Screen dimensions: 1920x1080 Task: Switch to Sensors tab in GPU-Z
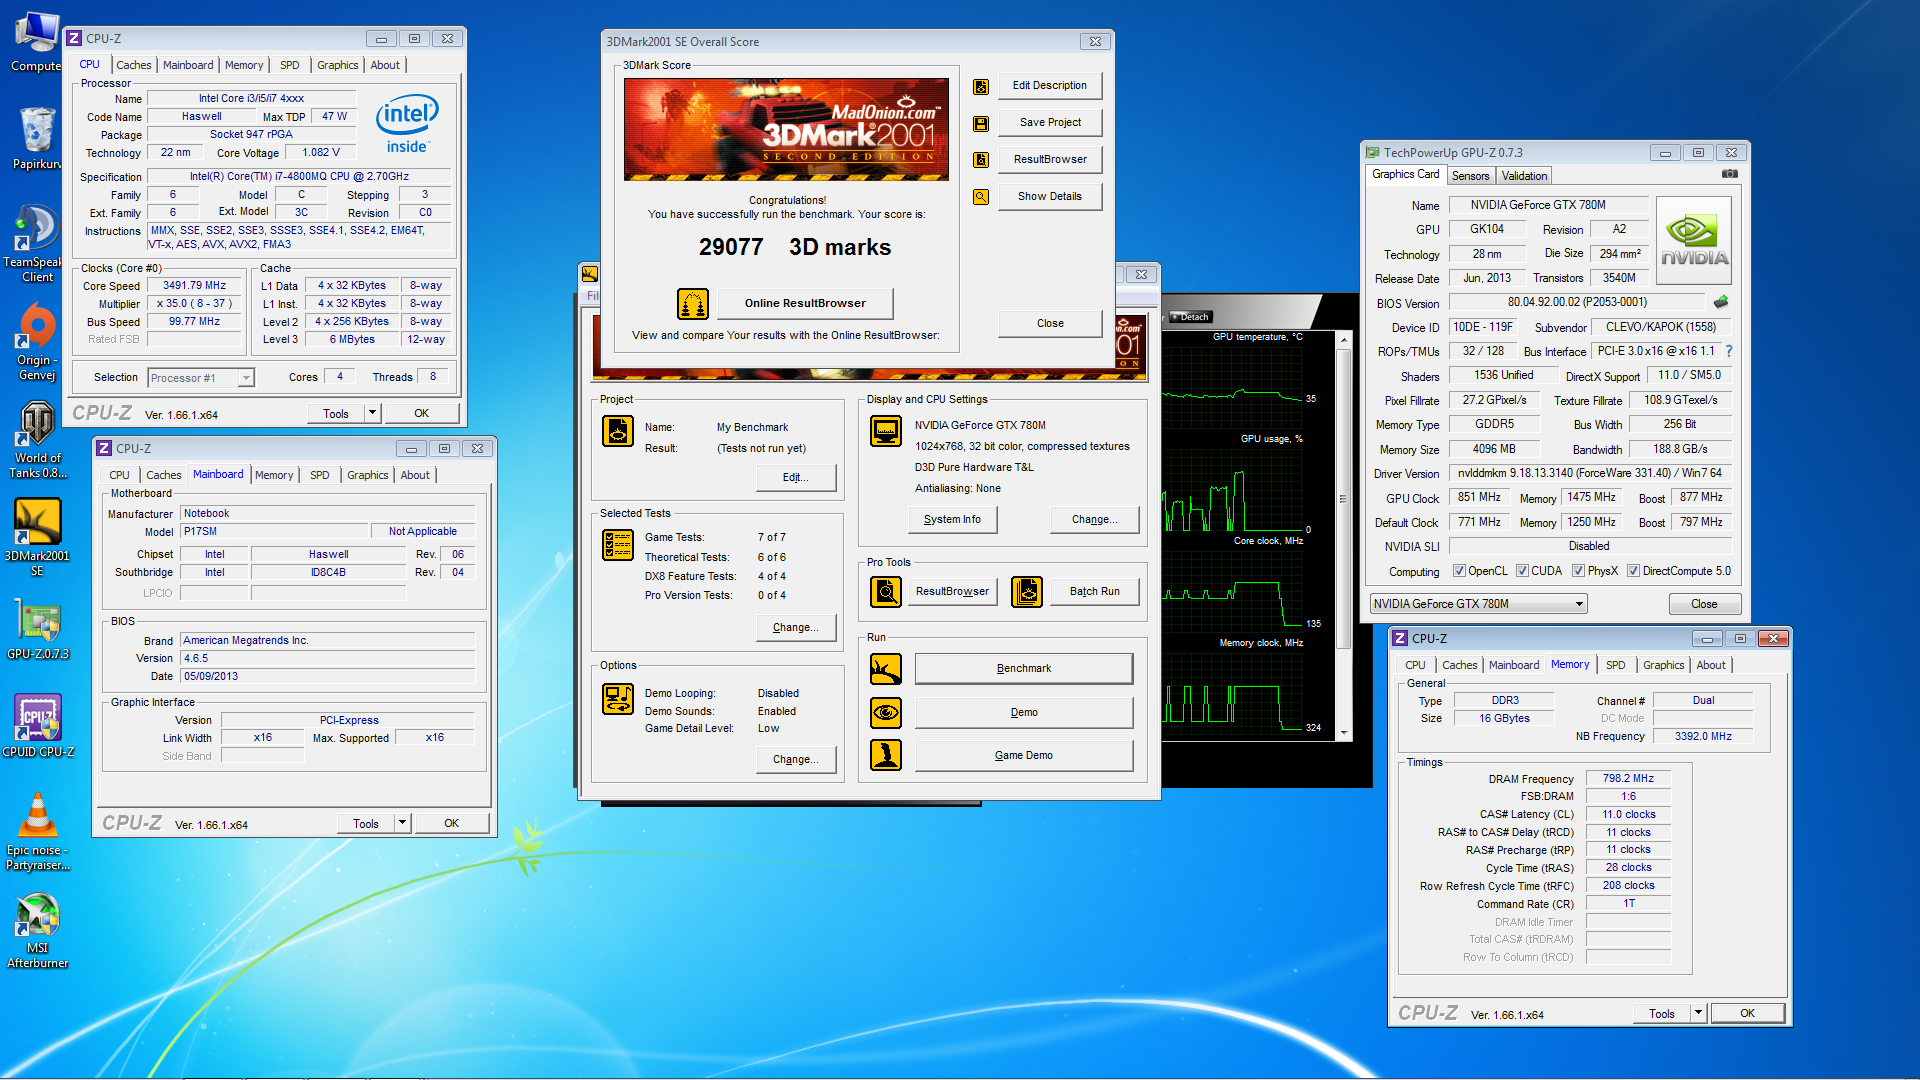[1470, 176]
